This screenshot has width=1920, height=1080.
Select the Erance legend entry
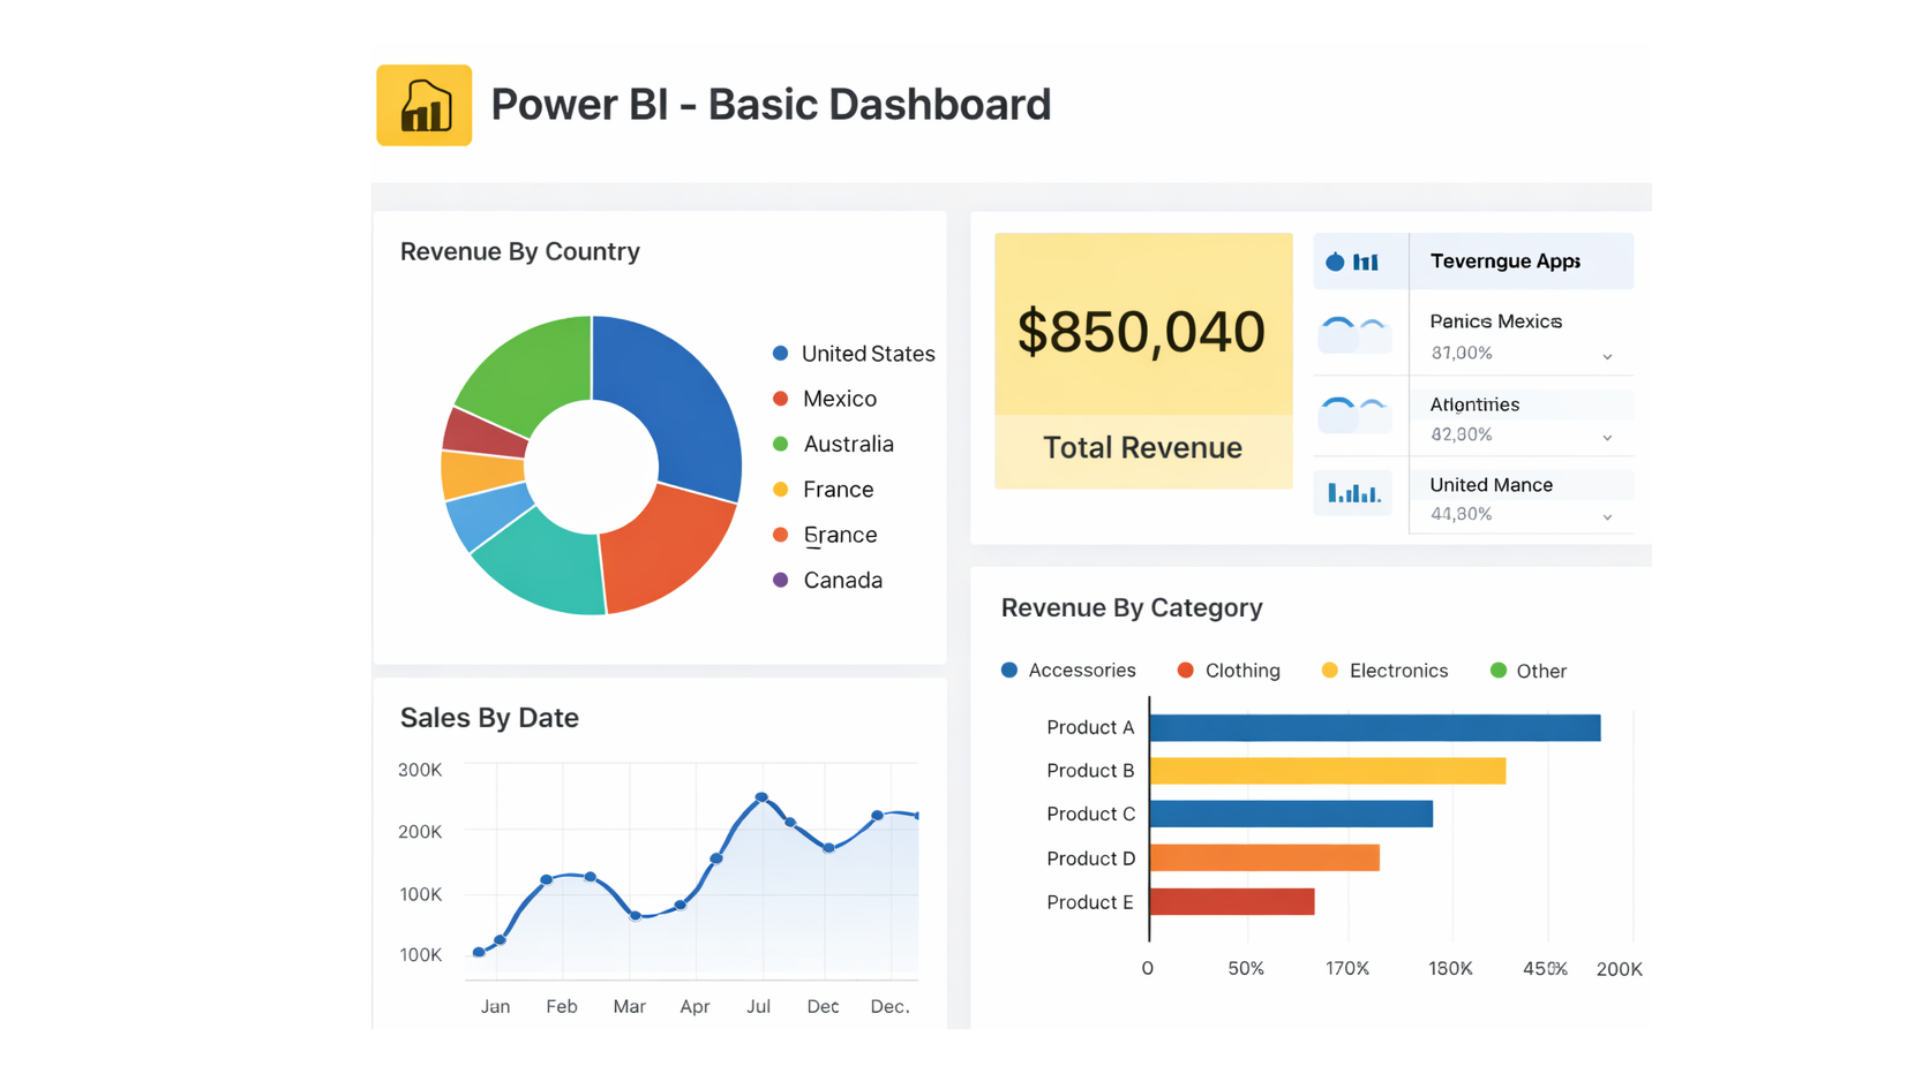pyautogui.click(x=825, y=535)
